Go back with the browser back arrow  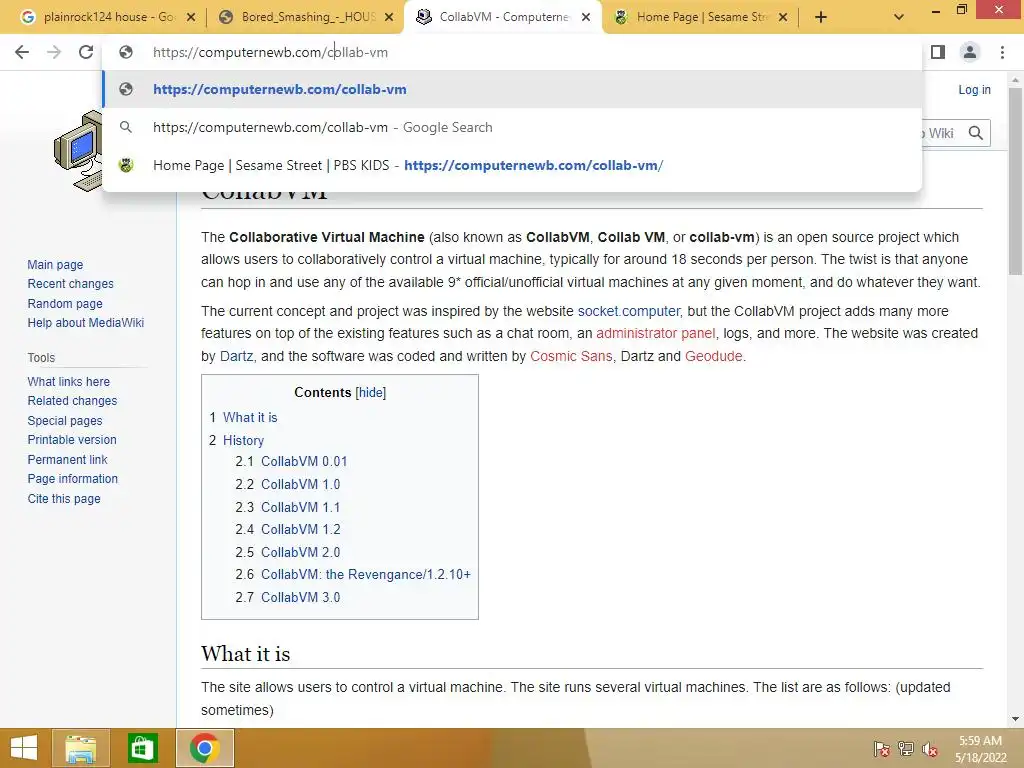tap(22, 52)
